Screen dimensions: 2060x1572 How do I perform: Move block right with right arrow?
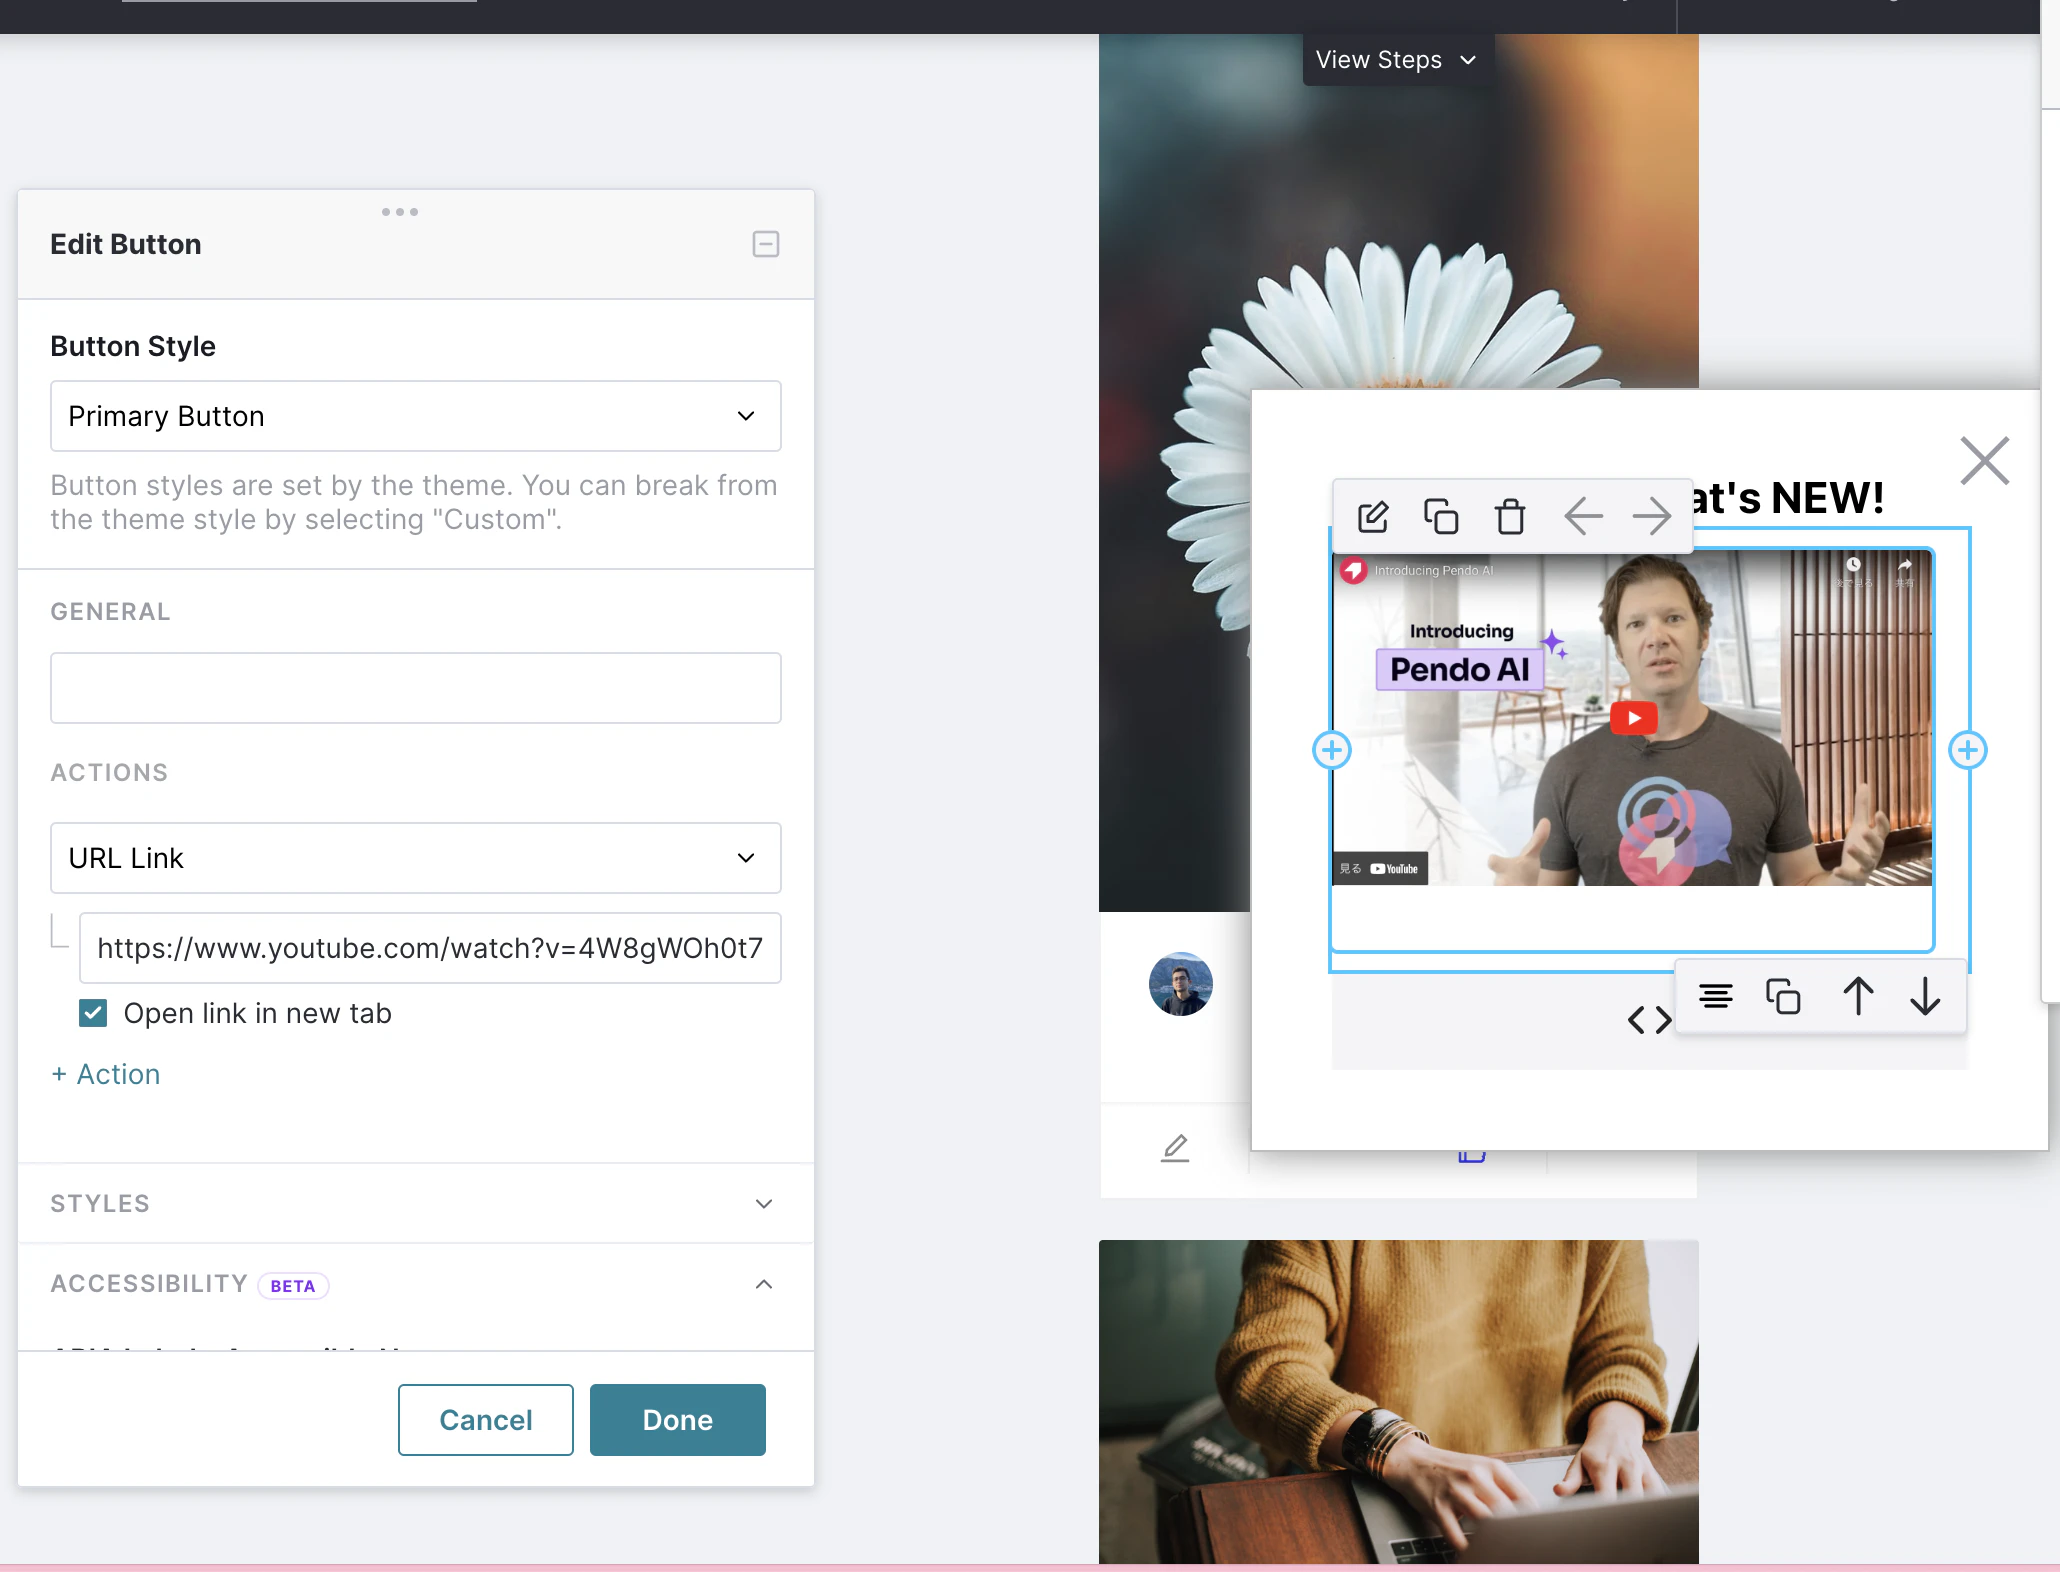[x=1651, y=517]
